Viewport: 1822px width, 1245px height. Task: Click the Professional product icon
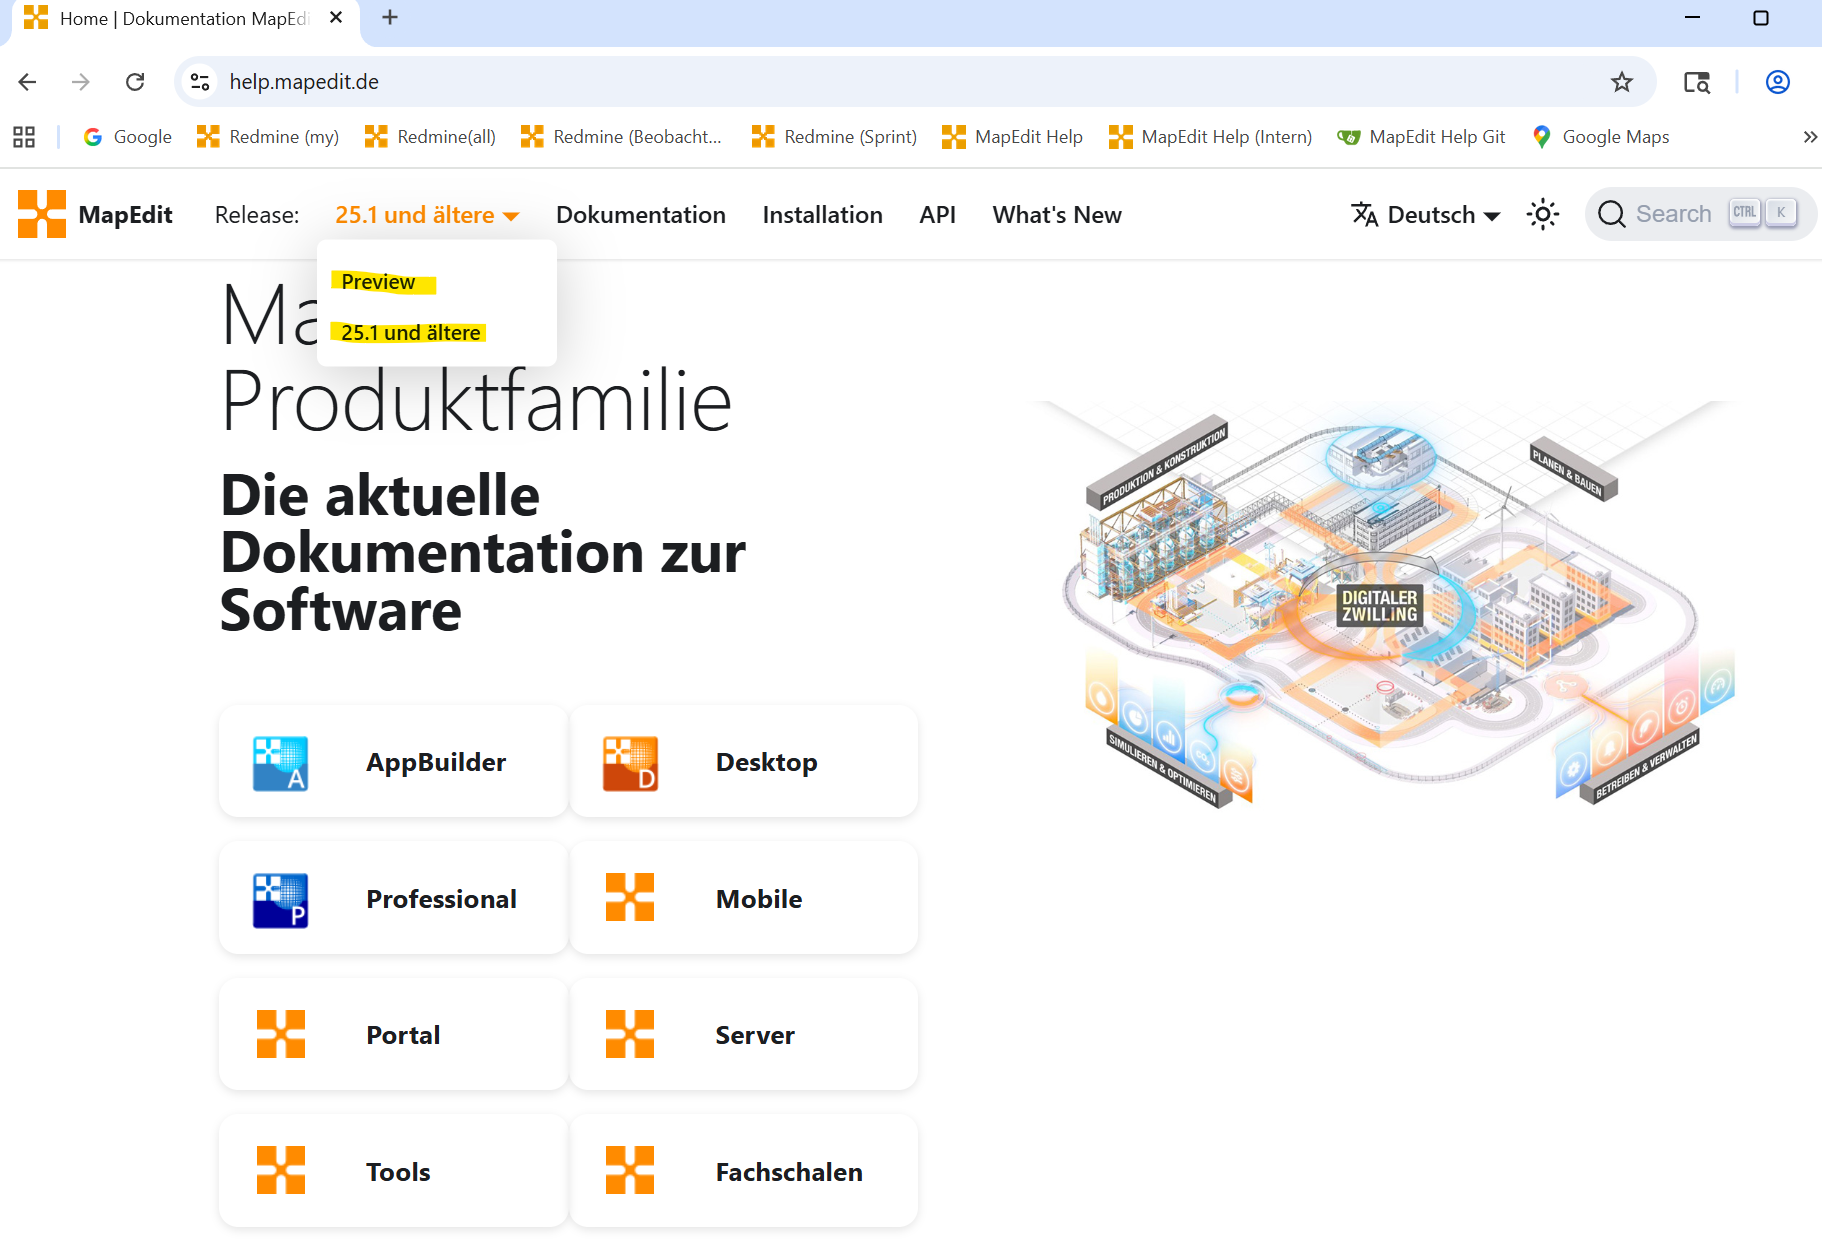[281, 900]
